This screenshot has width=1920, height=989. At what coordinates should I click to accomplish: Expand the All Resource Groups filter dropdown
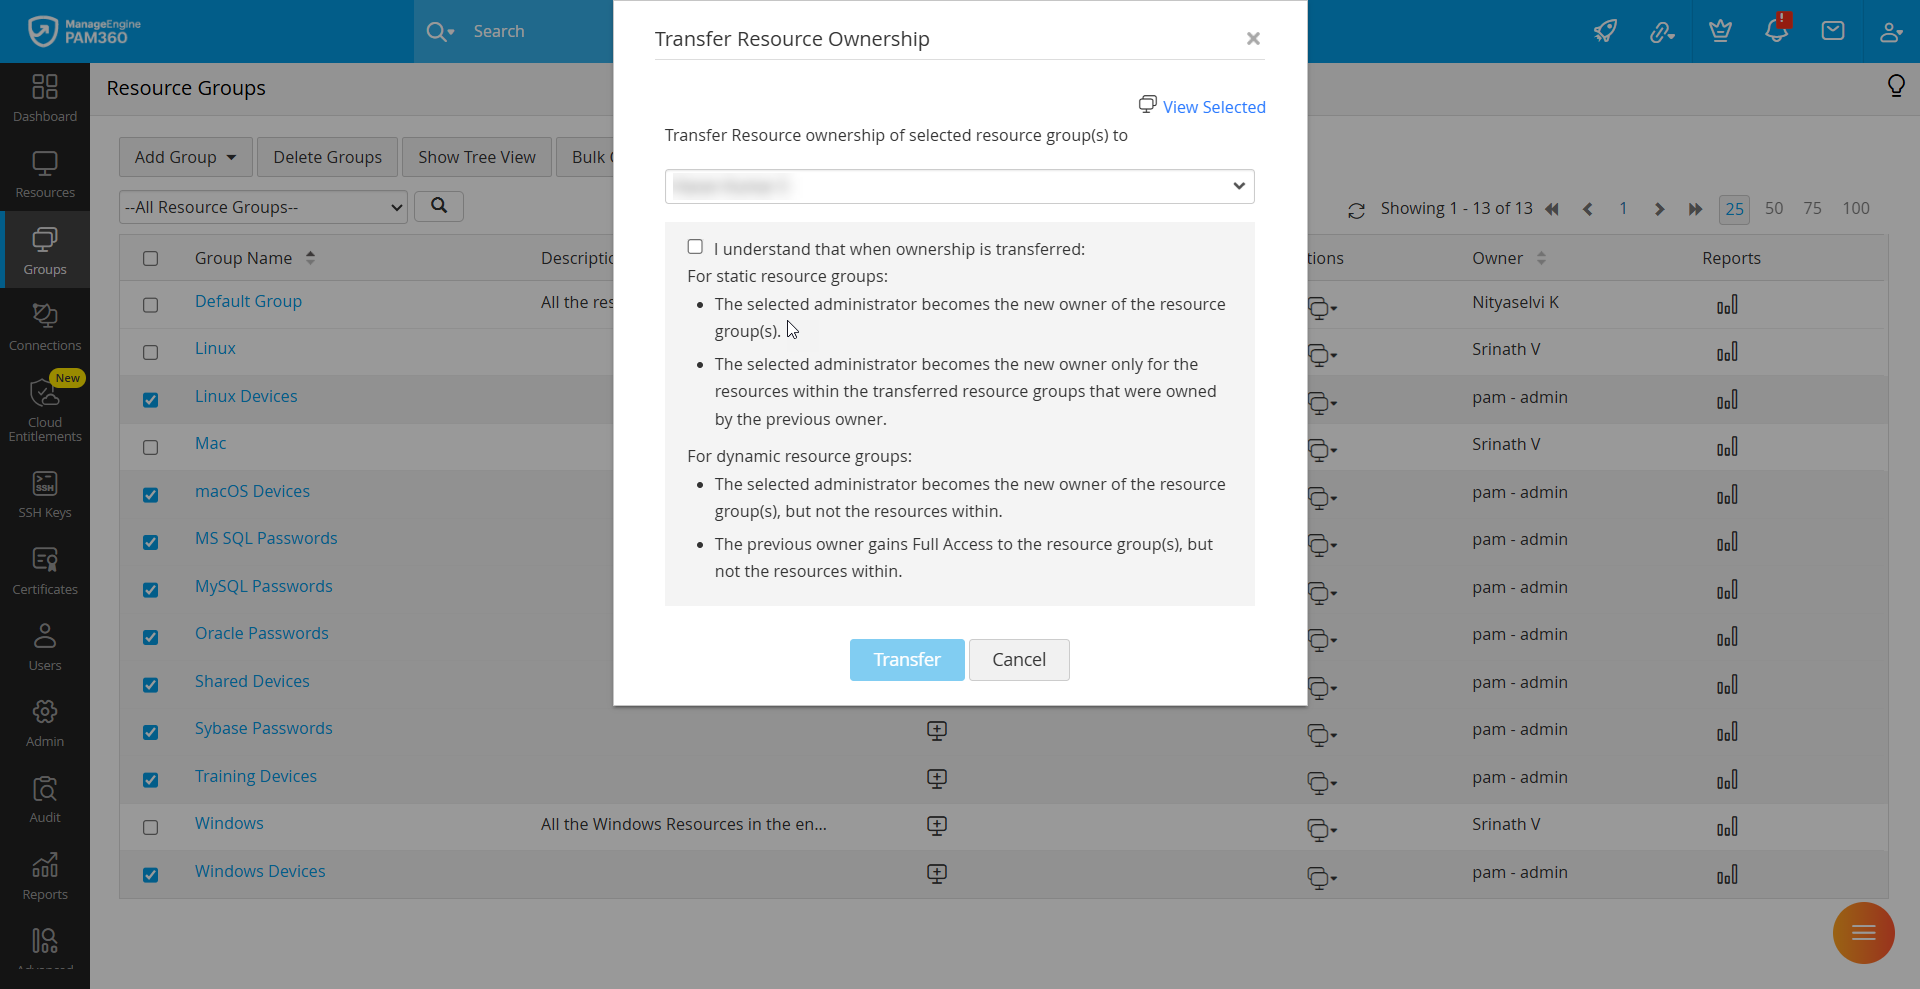[263, 207]
